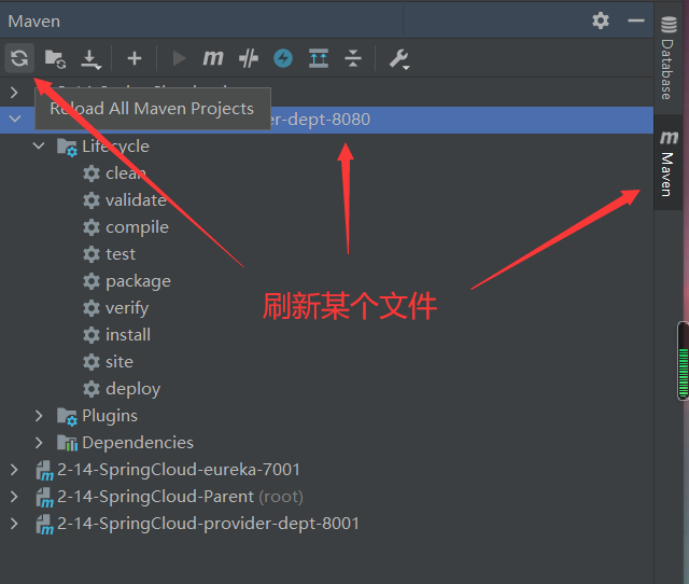Collapse all tree nodes

click(x=353, y=58)
